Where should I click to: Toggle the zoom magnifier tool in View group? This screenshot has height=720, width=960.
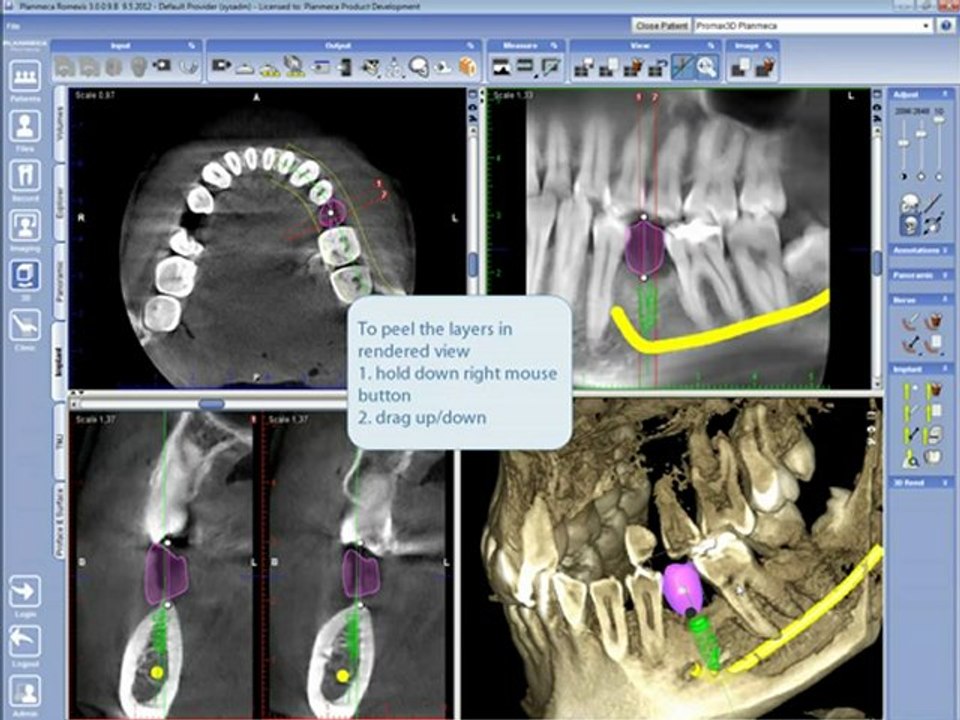707,67
